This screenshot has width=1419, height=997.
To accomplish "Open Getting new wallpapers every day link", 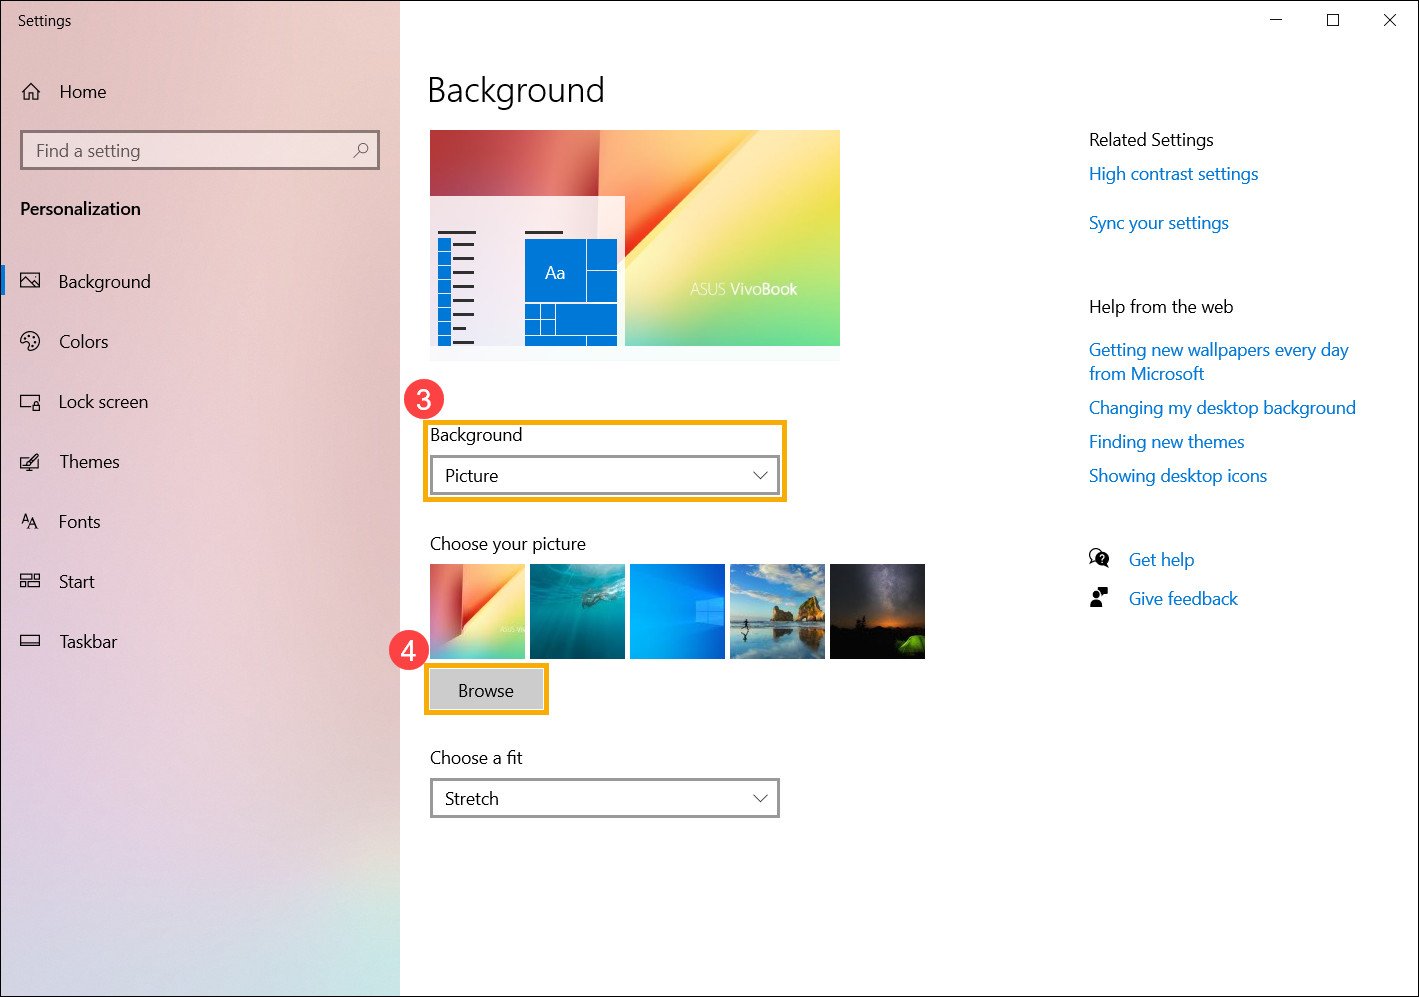I will (1218, 362).
